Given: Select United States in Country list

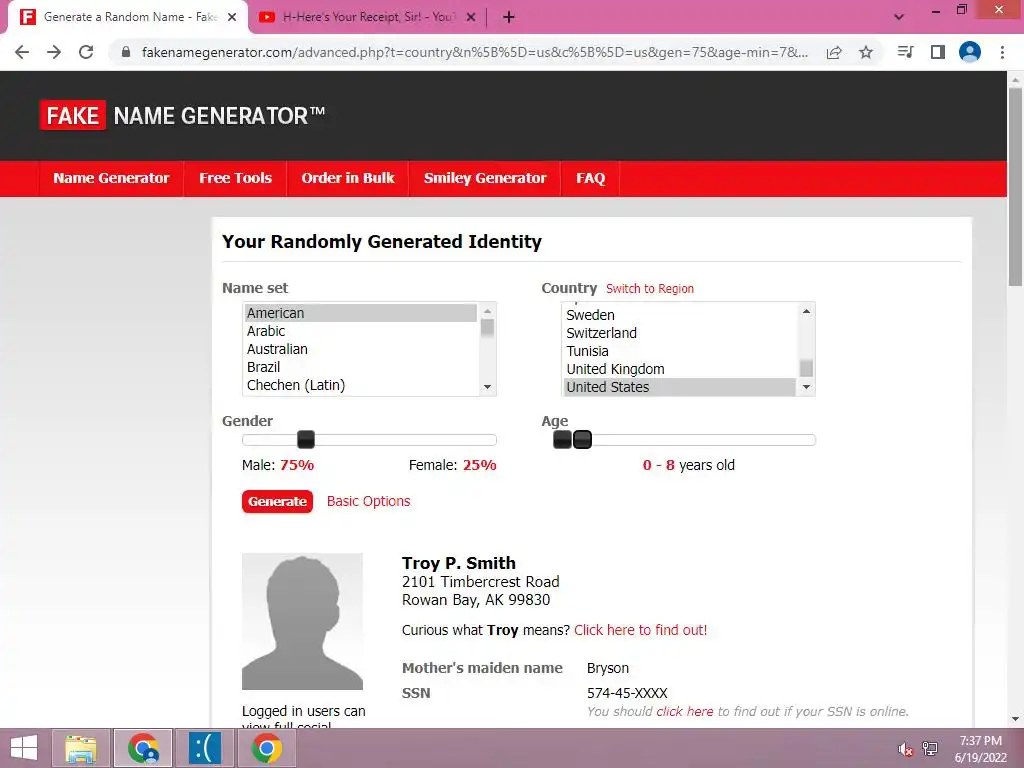Looking at the screenshot, I should coord(679,387).
